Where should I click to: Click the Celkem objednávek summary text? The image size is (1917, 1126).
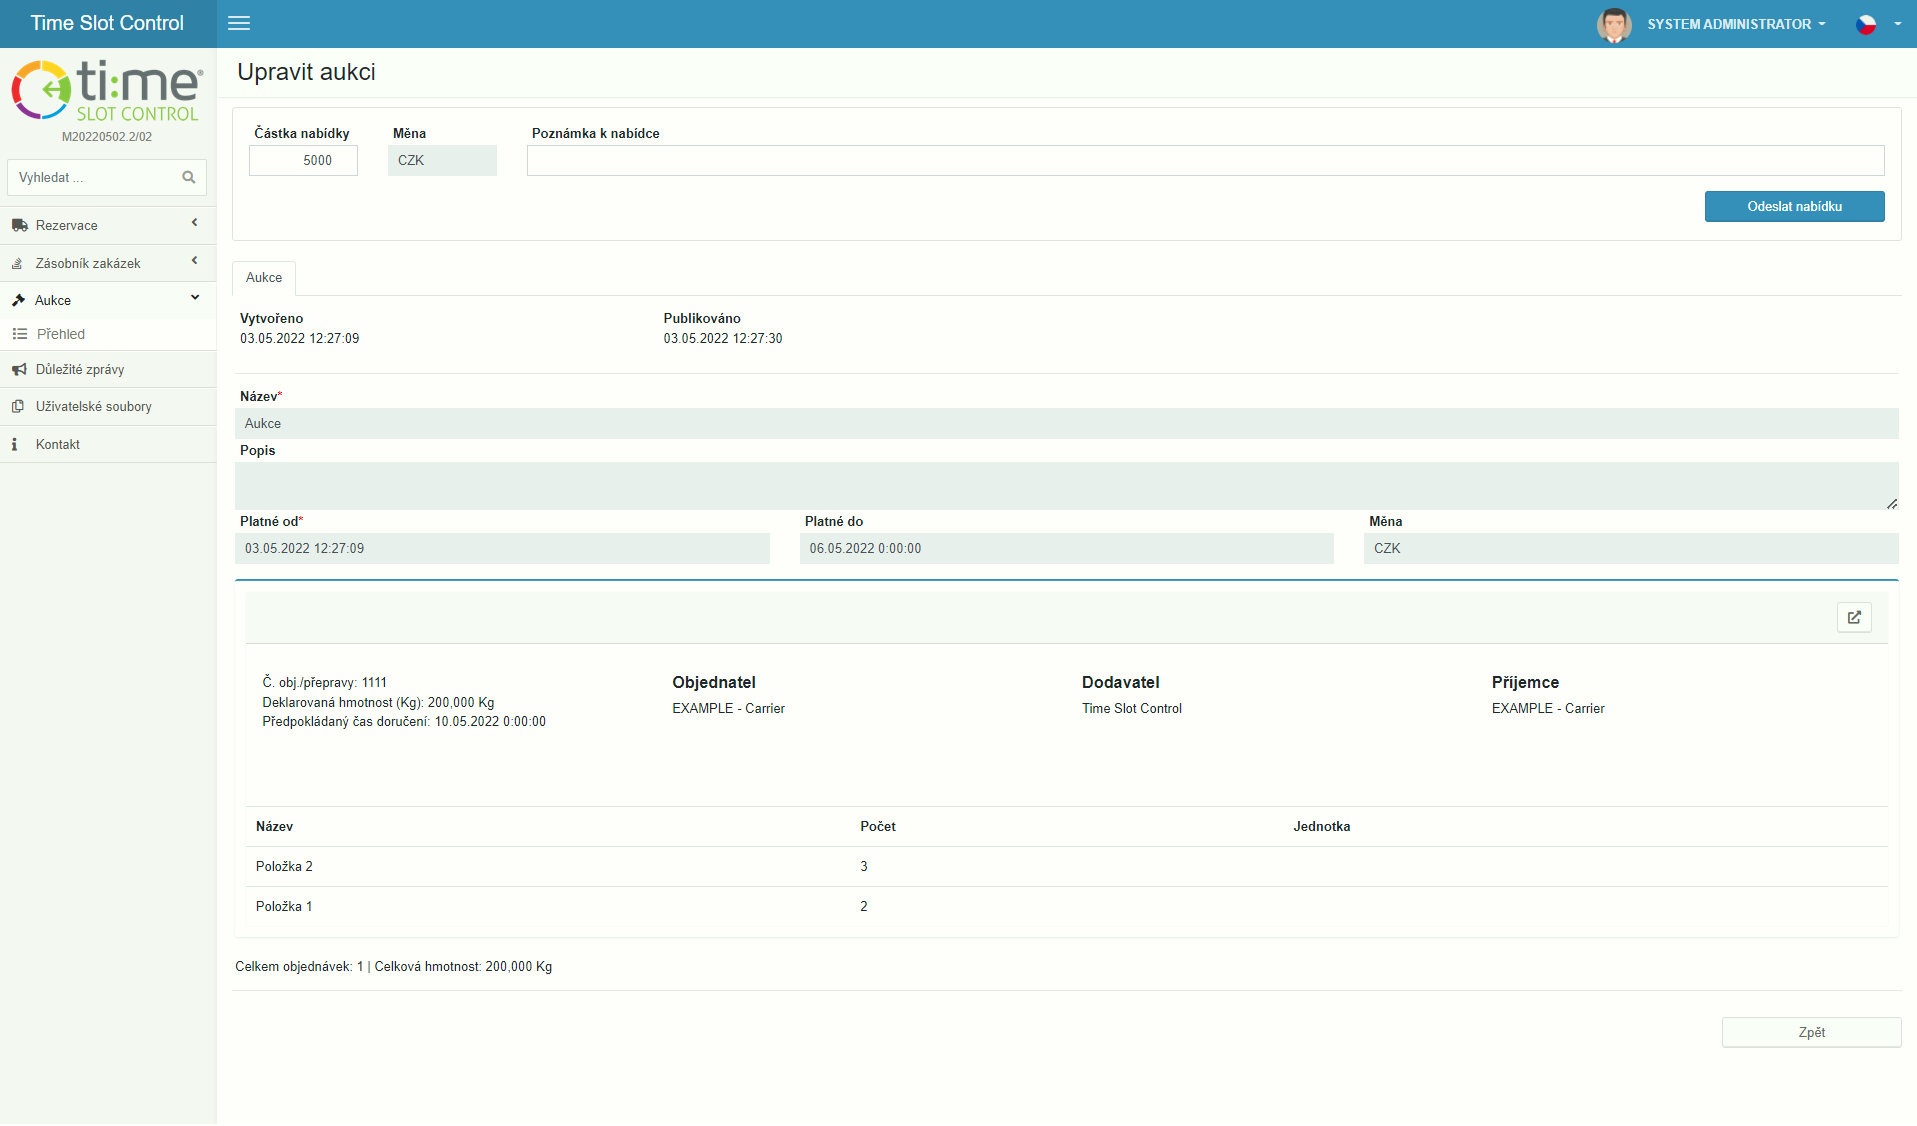(393, 966)
